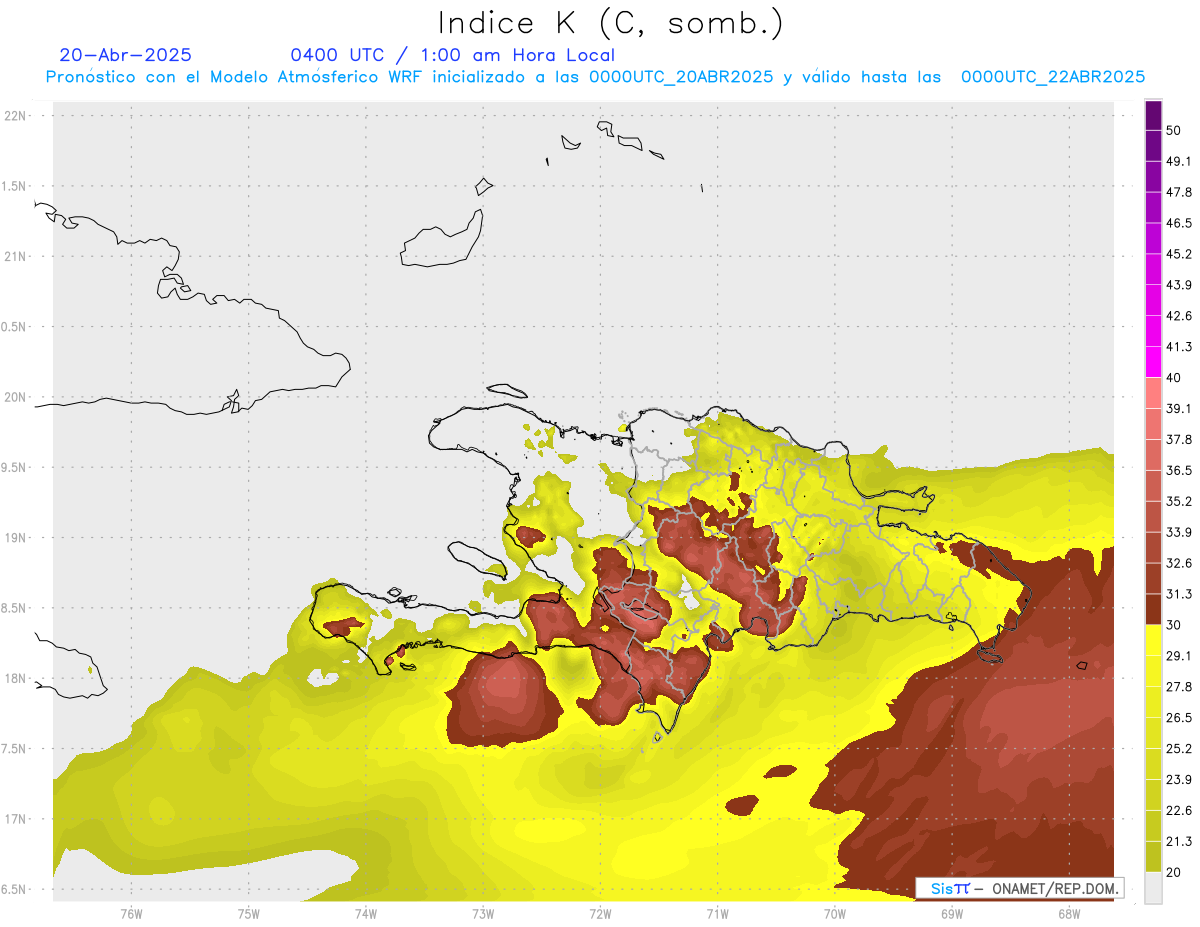The width and height of the screenshot is (1200, 927).
Task: Click the '18N' latitude label
Action: [x=15, y=678]
